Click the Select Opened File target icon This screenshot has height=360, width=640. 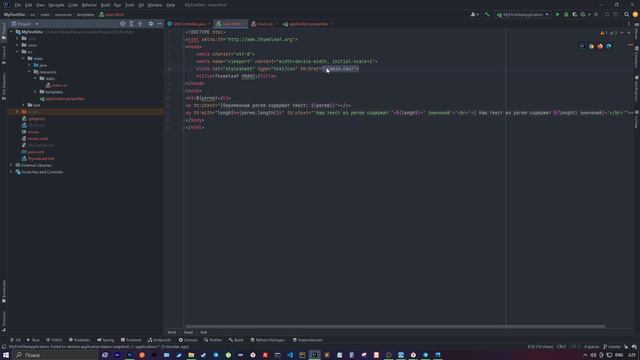pos(122,24)
